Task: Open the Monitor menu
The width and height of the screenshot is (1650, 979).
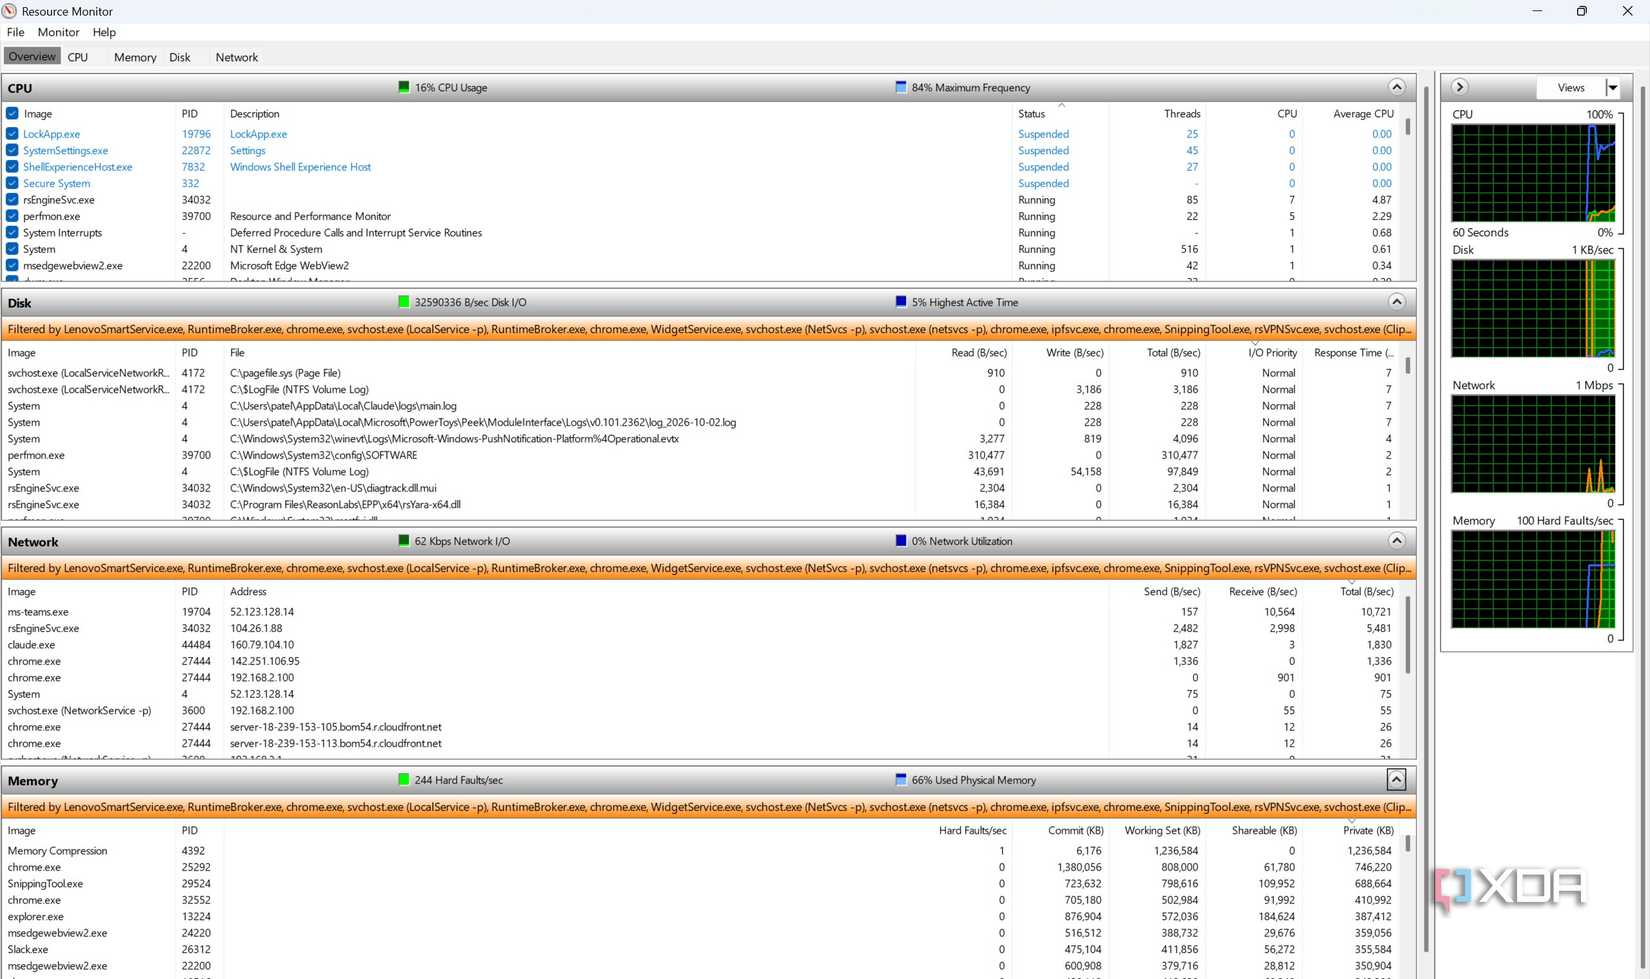Action: 58,32
